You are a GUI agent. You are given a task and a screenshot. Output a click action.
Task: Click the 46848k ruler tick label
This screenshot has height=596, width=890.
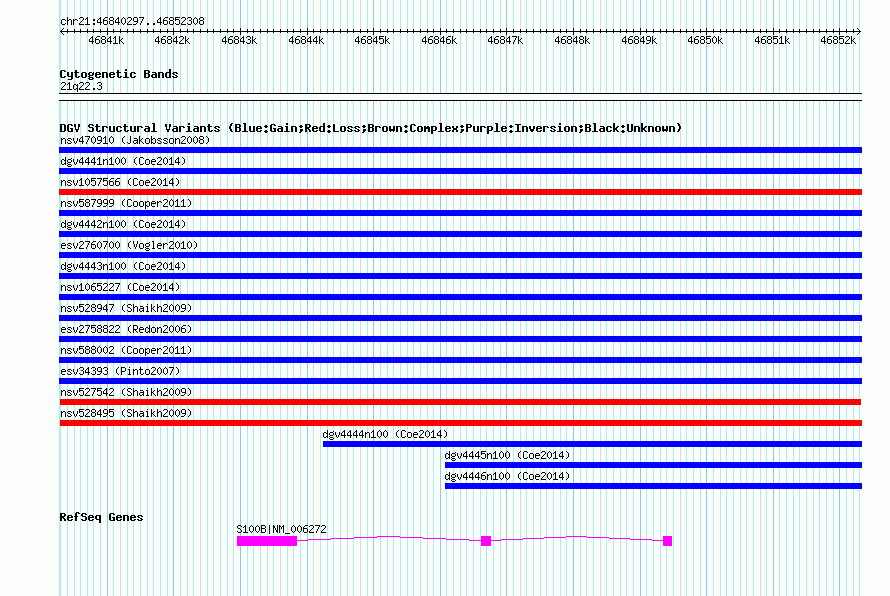(x=572, y=40)
